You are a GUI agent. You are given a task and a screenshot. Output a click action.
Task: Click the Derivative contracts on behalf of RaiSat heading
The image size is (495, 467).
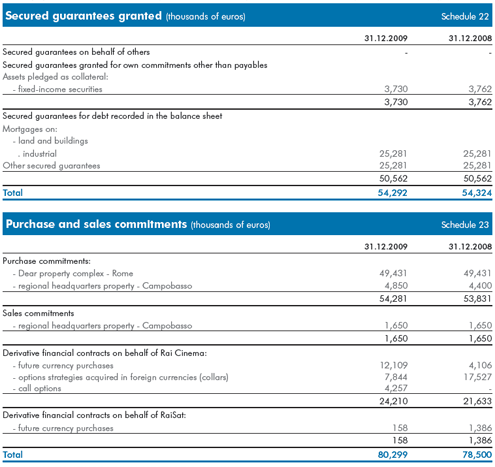(94, 415)
